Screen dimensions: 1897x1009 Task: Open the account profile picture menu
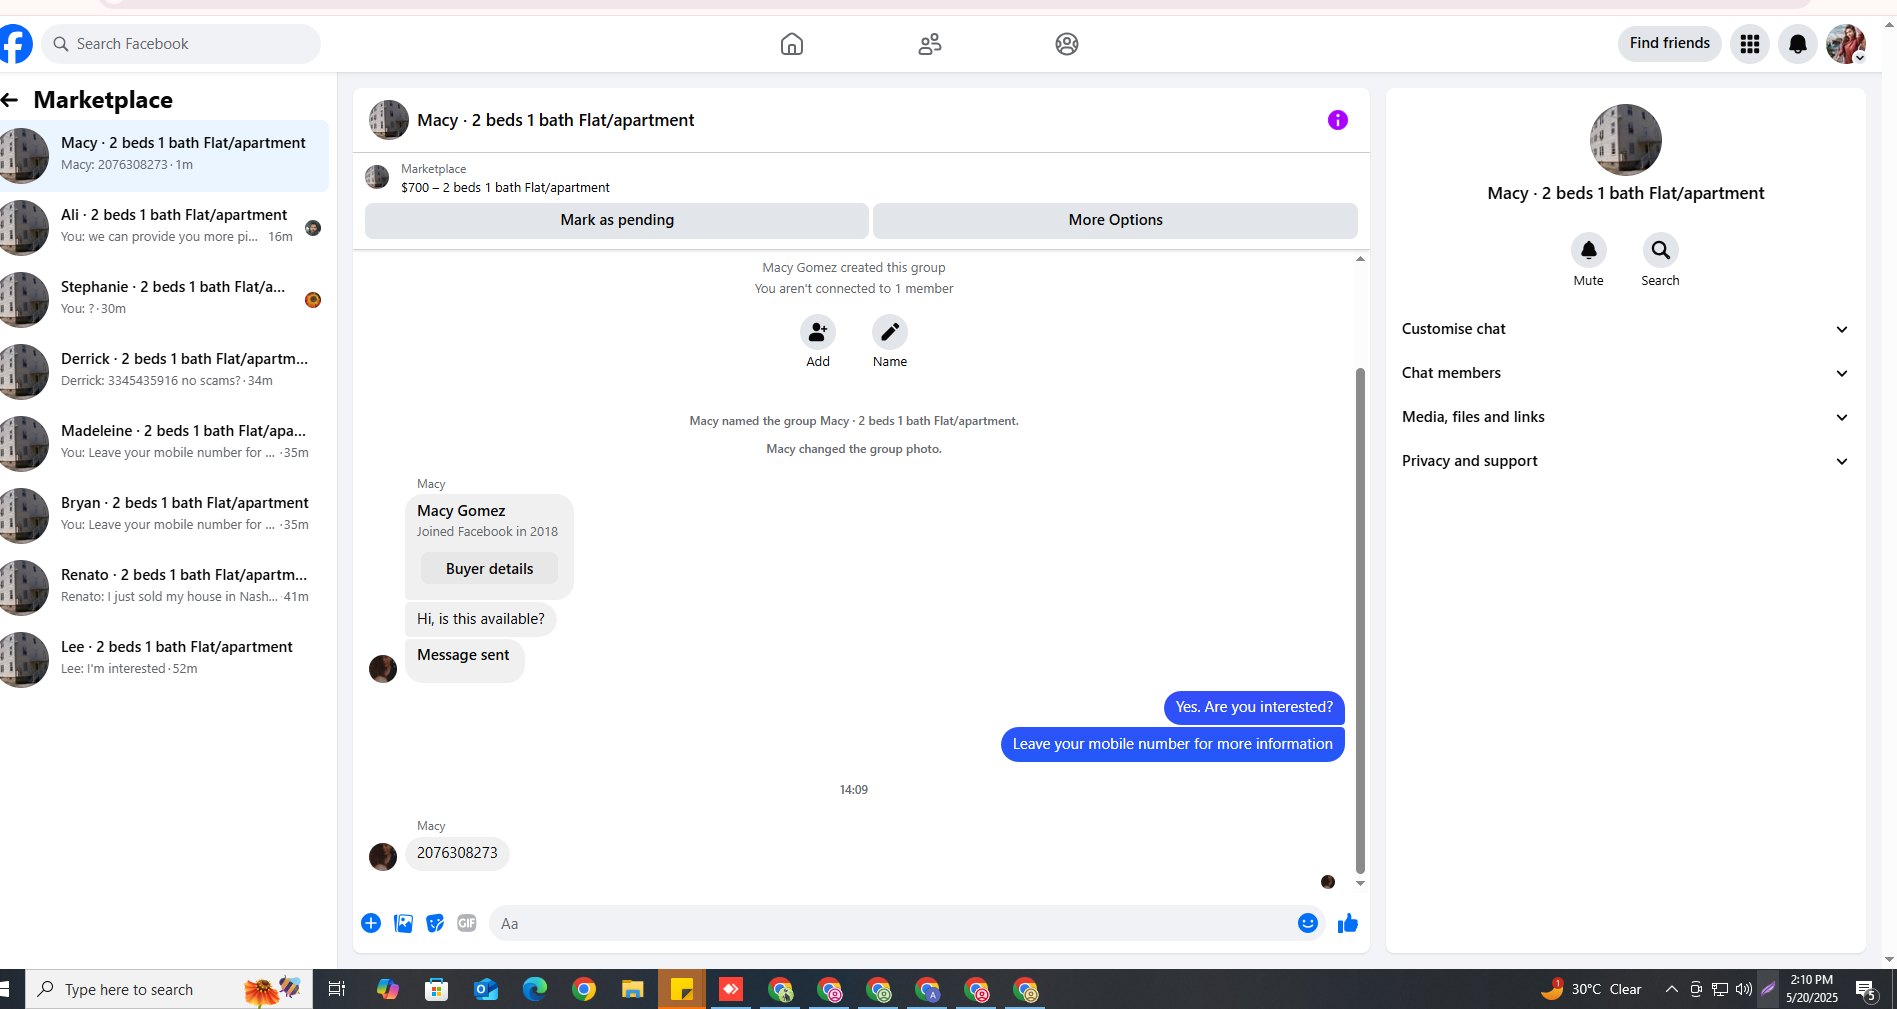pyautogui.click(x=1846, y=44)
